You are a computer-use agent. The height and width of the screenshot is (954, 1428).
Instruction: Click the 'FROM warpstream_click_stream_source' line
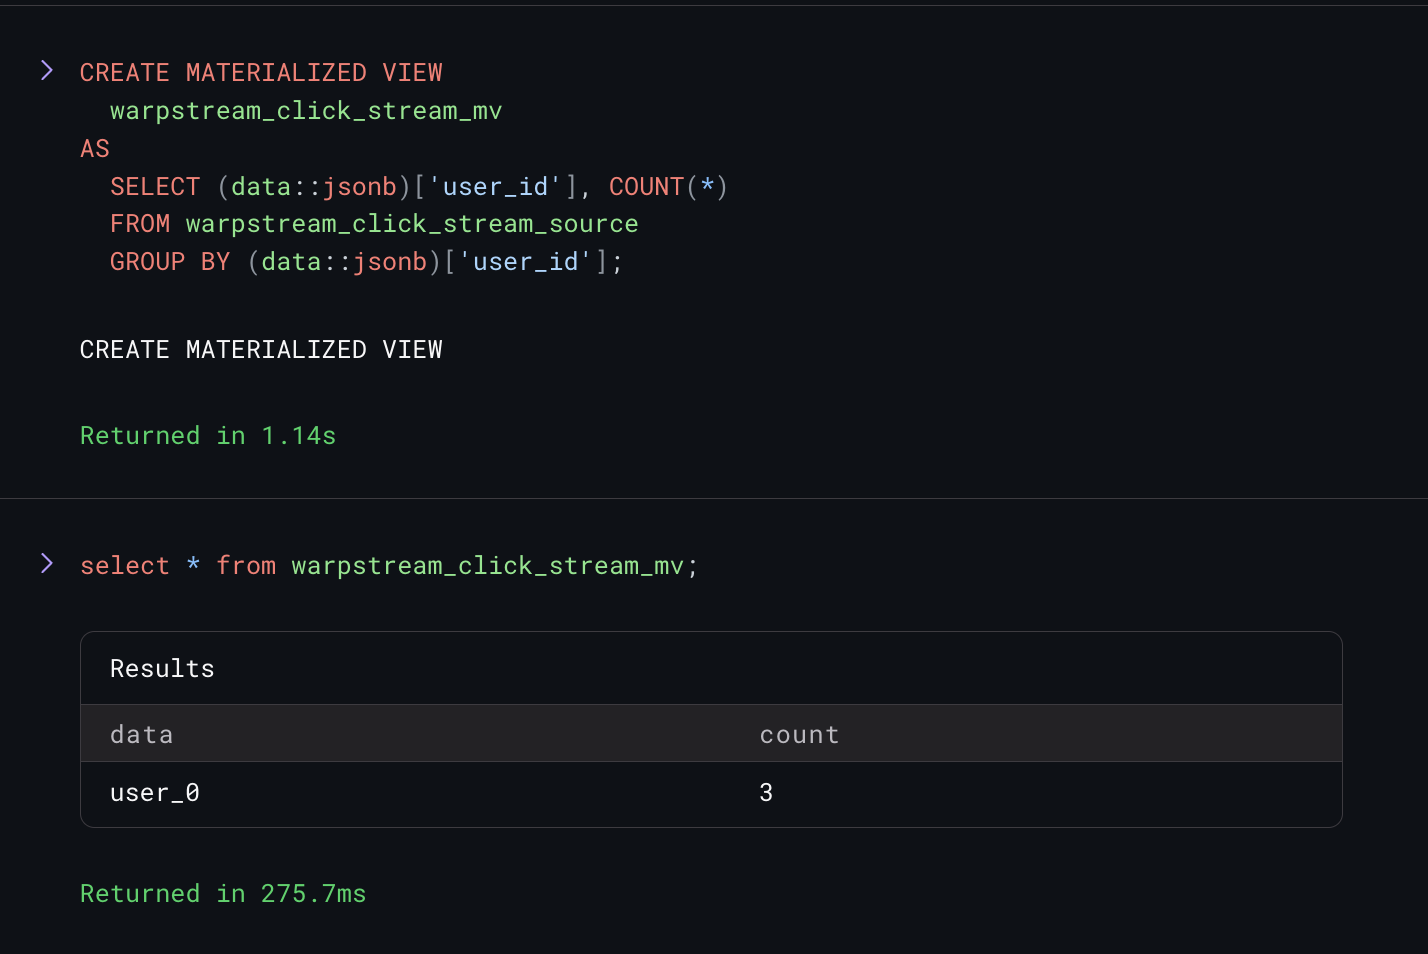click(x=374, y=224)
